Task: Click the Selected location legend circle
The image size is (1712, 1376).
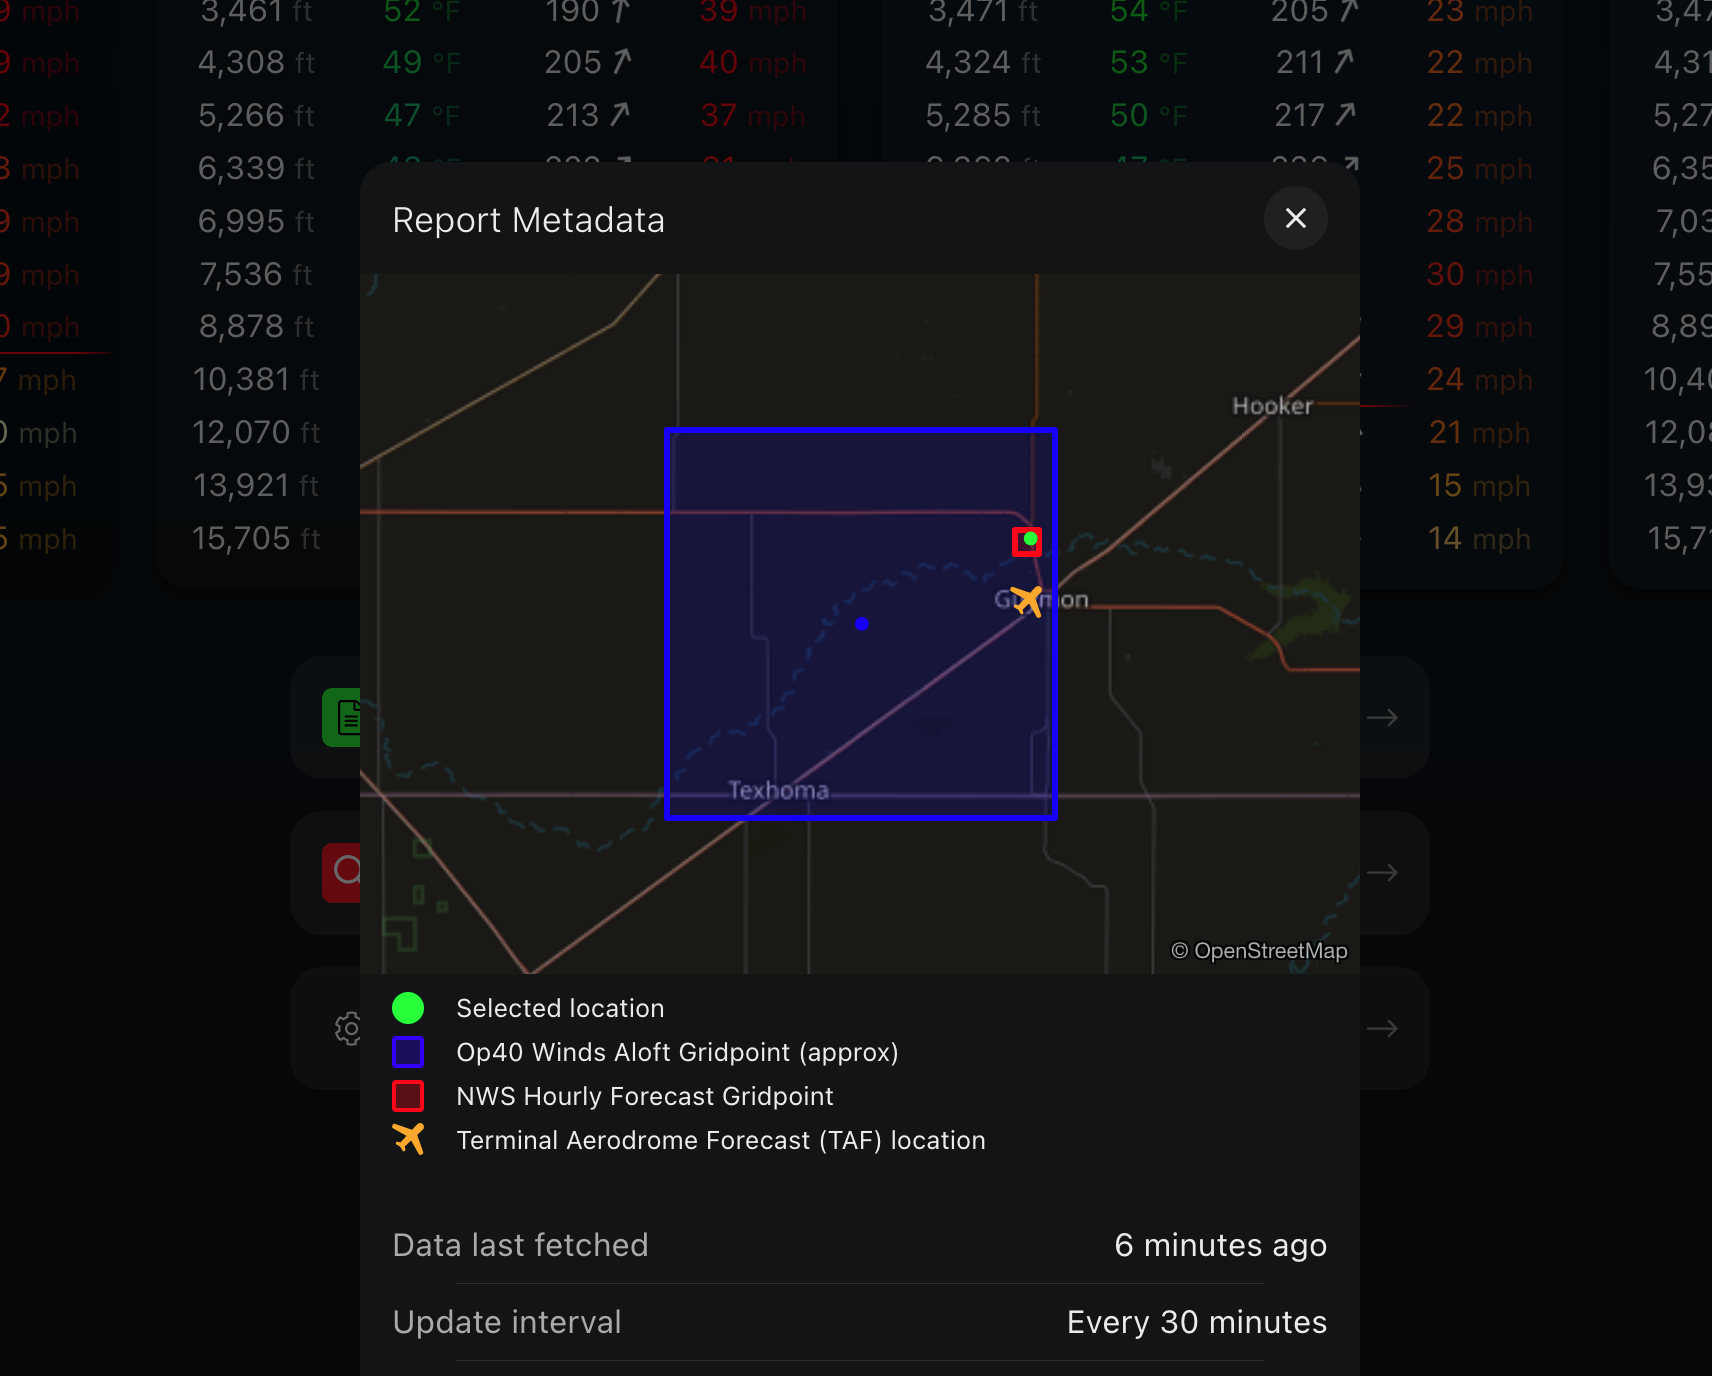Action: pyautogui.click(x=408, y=1008)
